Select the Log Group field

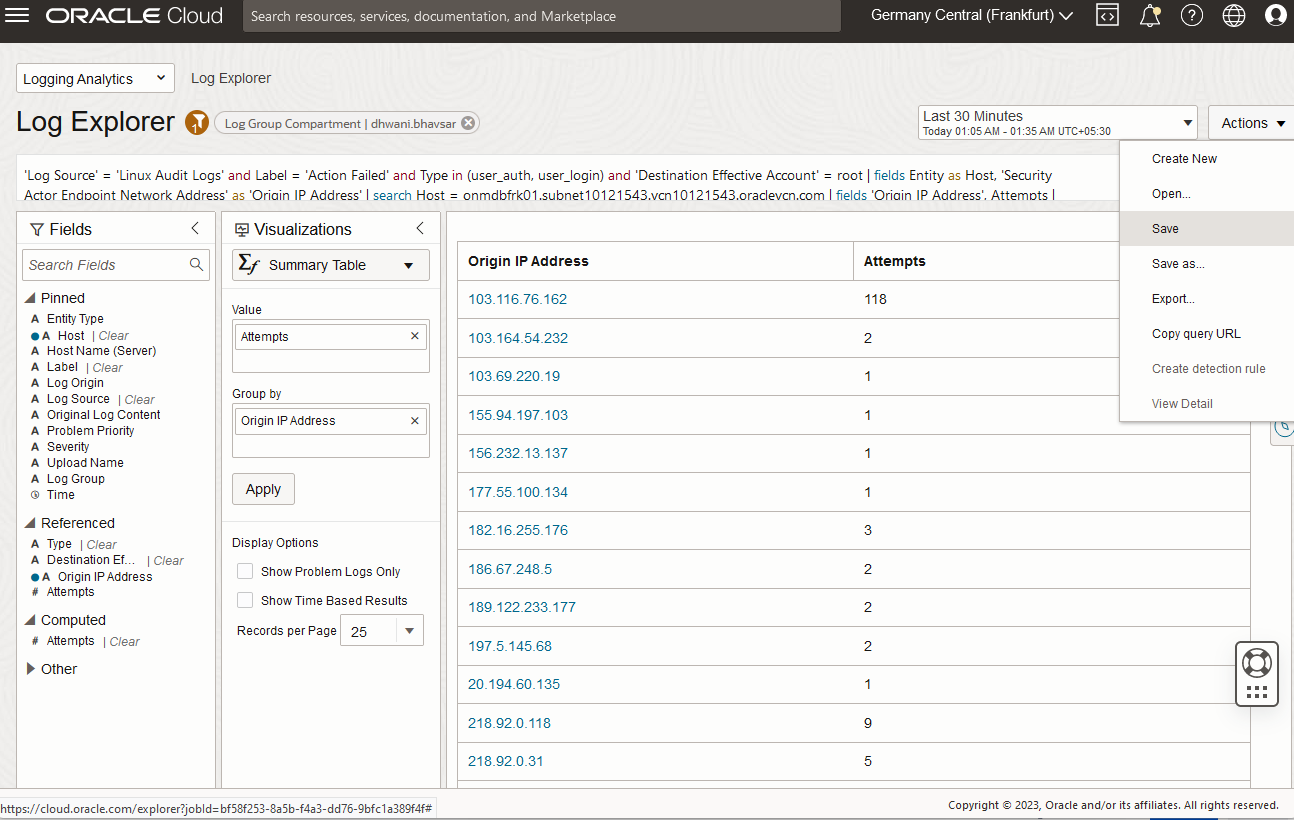(75, 479)
